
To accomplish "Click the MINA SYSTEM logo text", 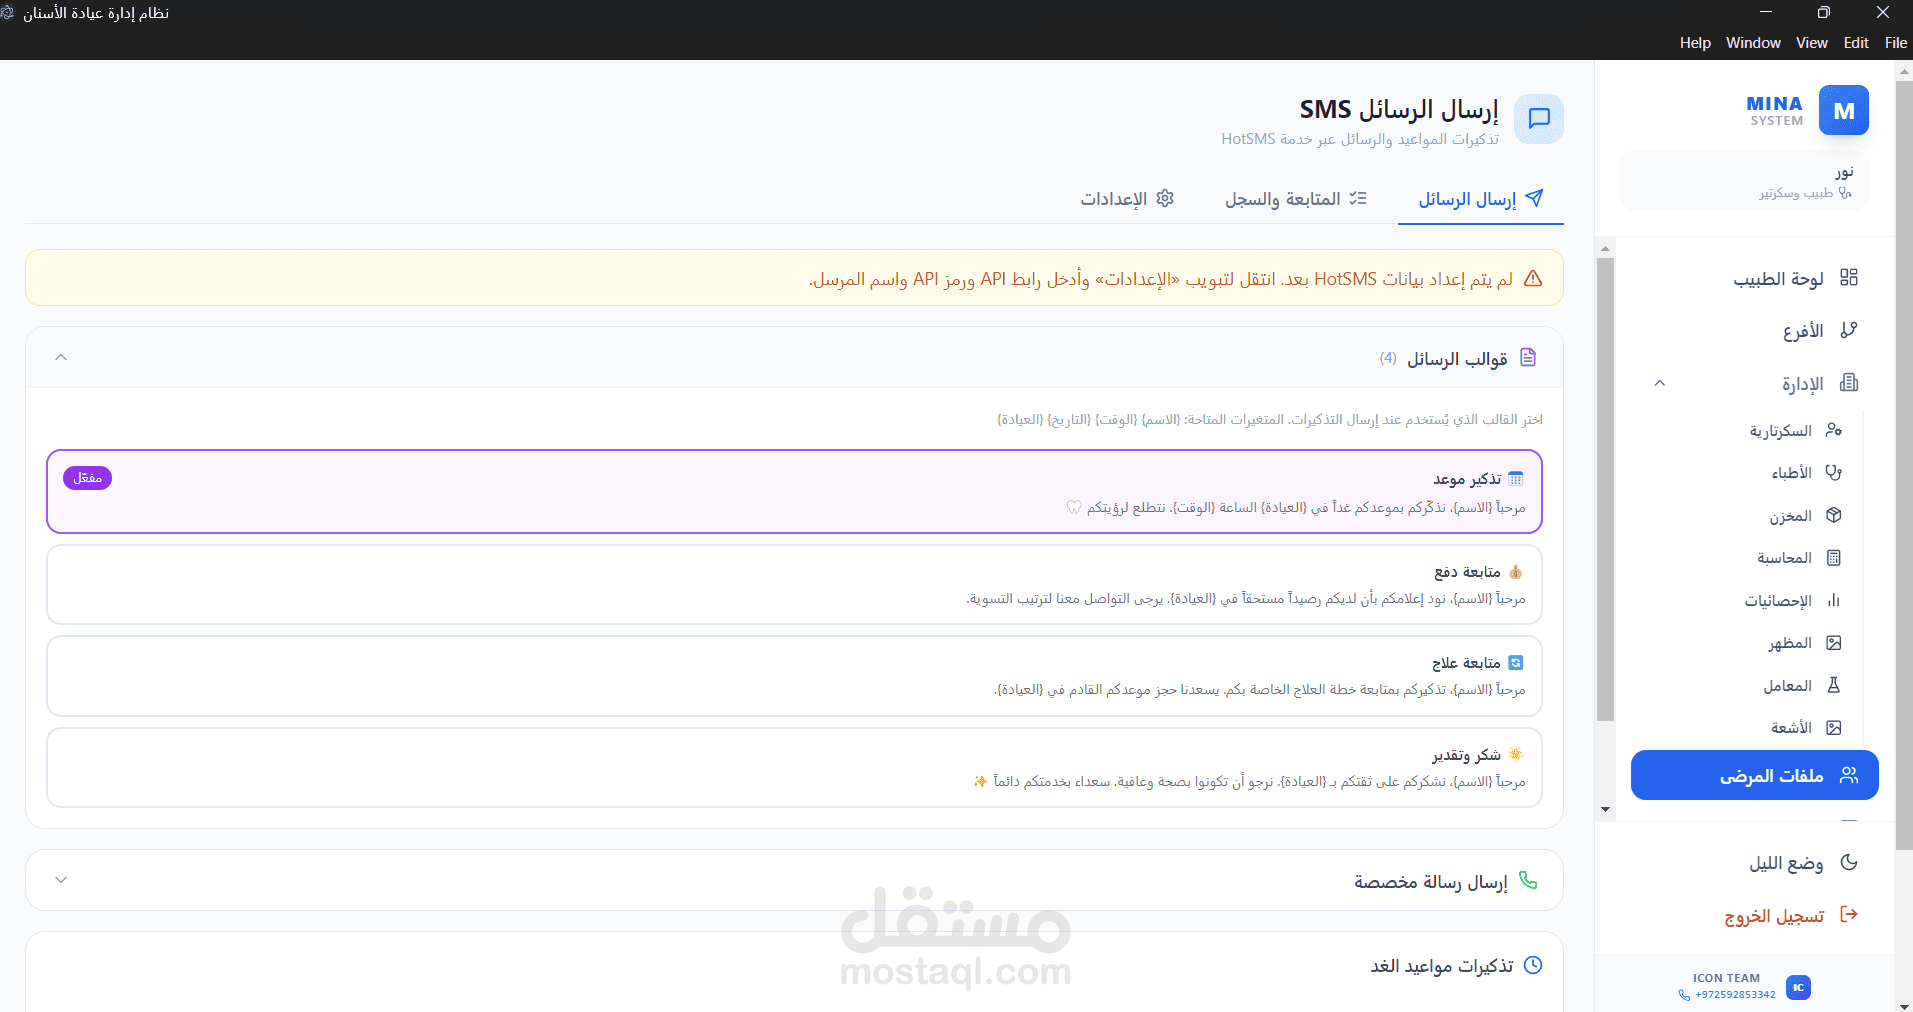I will (x=1775, y=110).
